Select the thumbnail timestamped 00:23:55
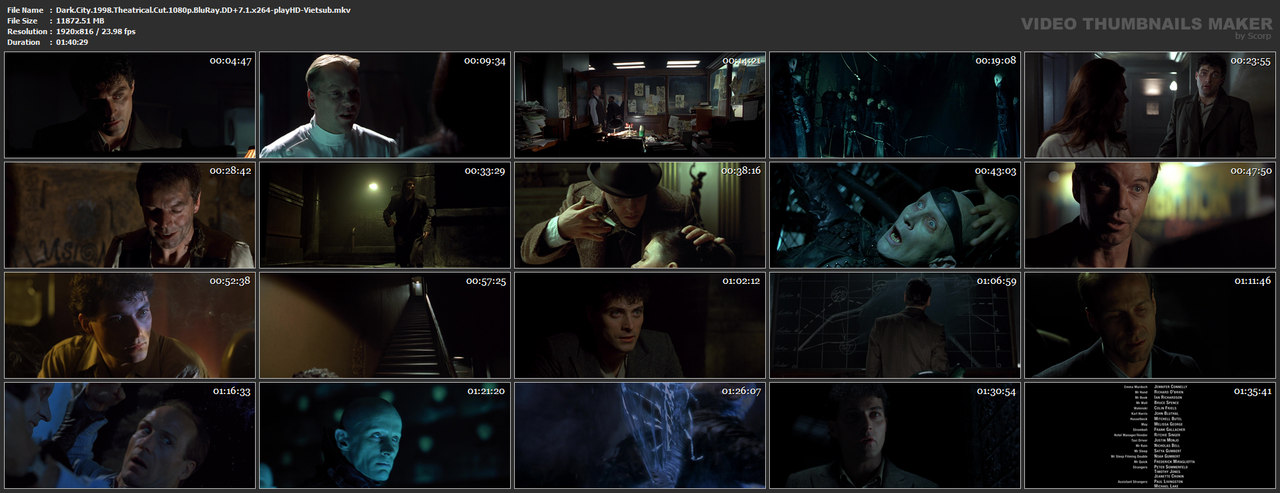The height and width of the screenshot is (493, 1280). coord(1150,105)
